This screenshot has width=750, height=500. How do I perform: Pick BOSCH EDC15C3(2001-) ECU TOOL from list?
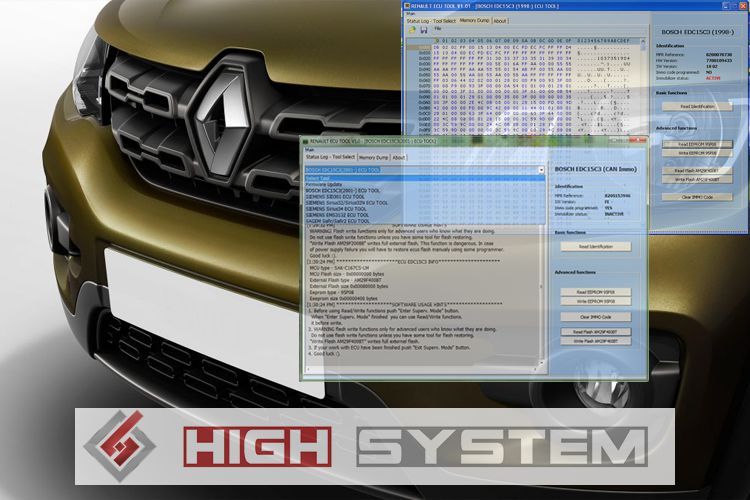point(425,190)
